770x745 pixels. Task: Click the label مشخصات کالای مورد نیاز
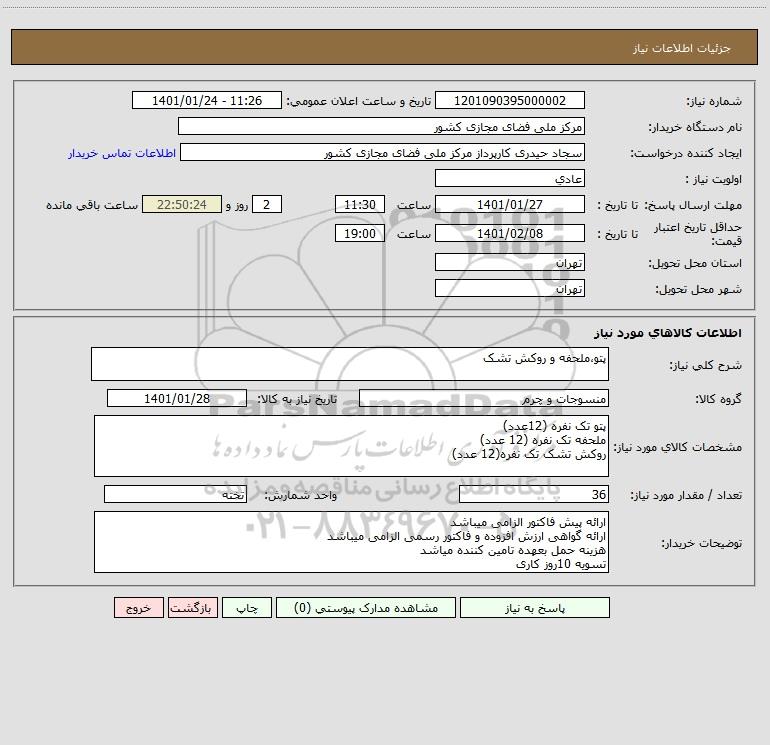click(678, 447)
